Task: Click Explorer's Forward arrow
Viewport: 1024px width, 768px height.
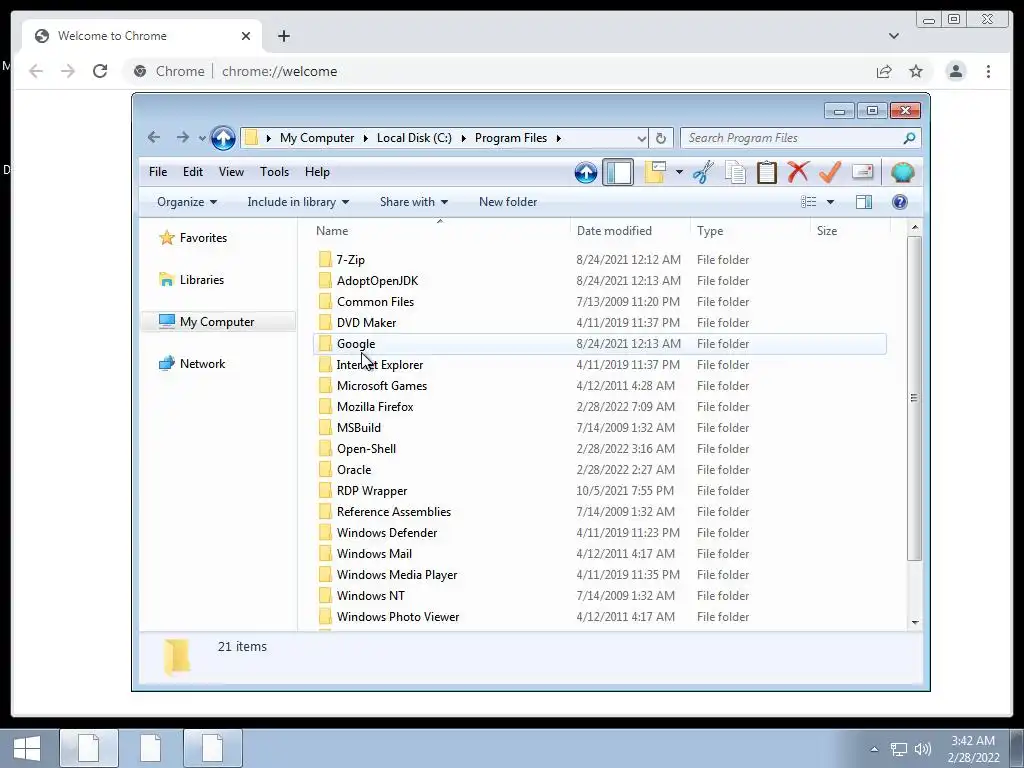Action: click(182, 138)
